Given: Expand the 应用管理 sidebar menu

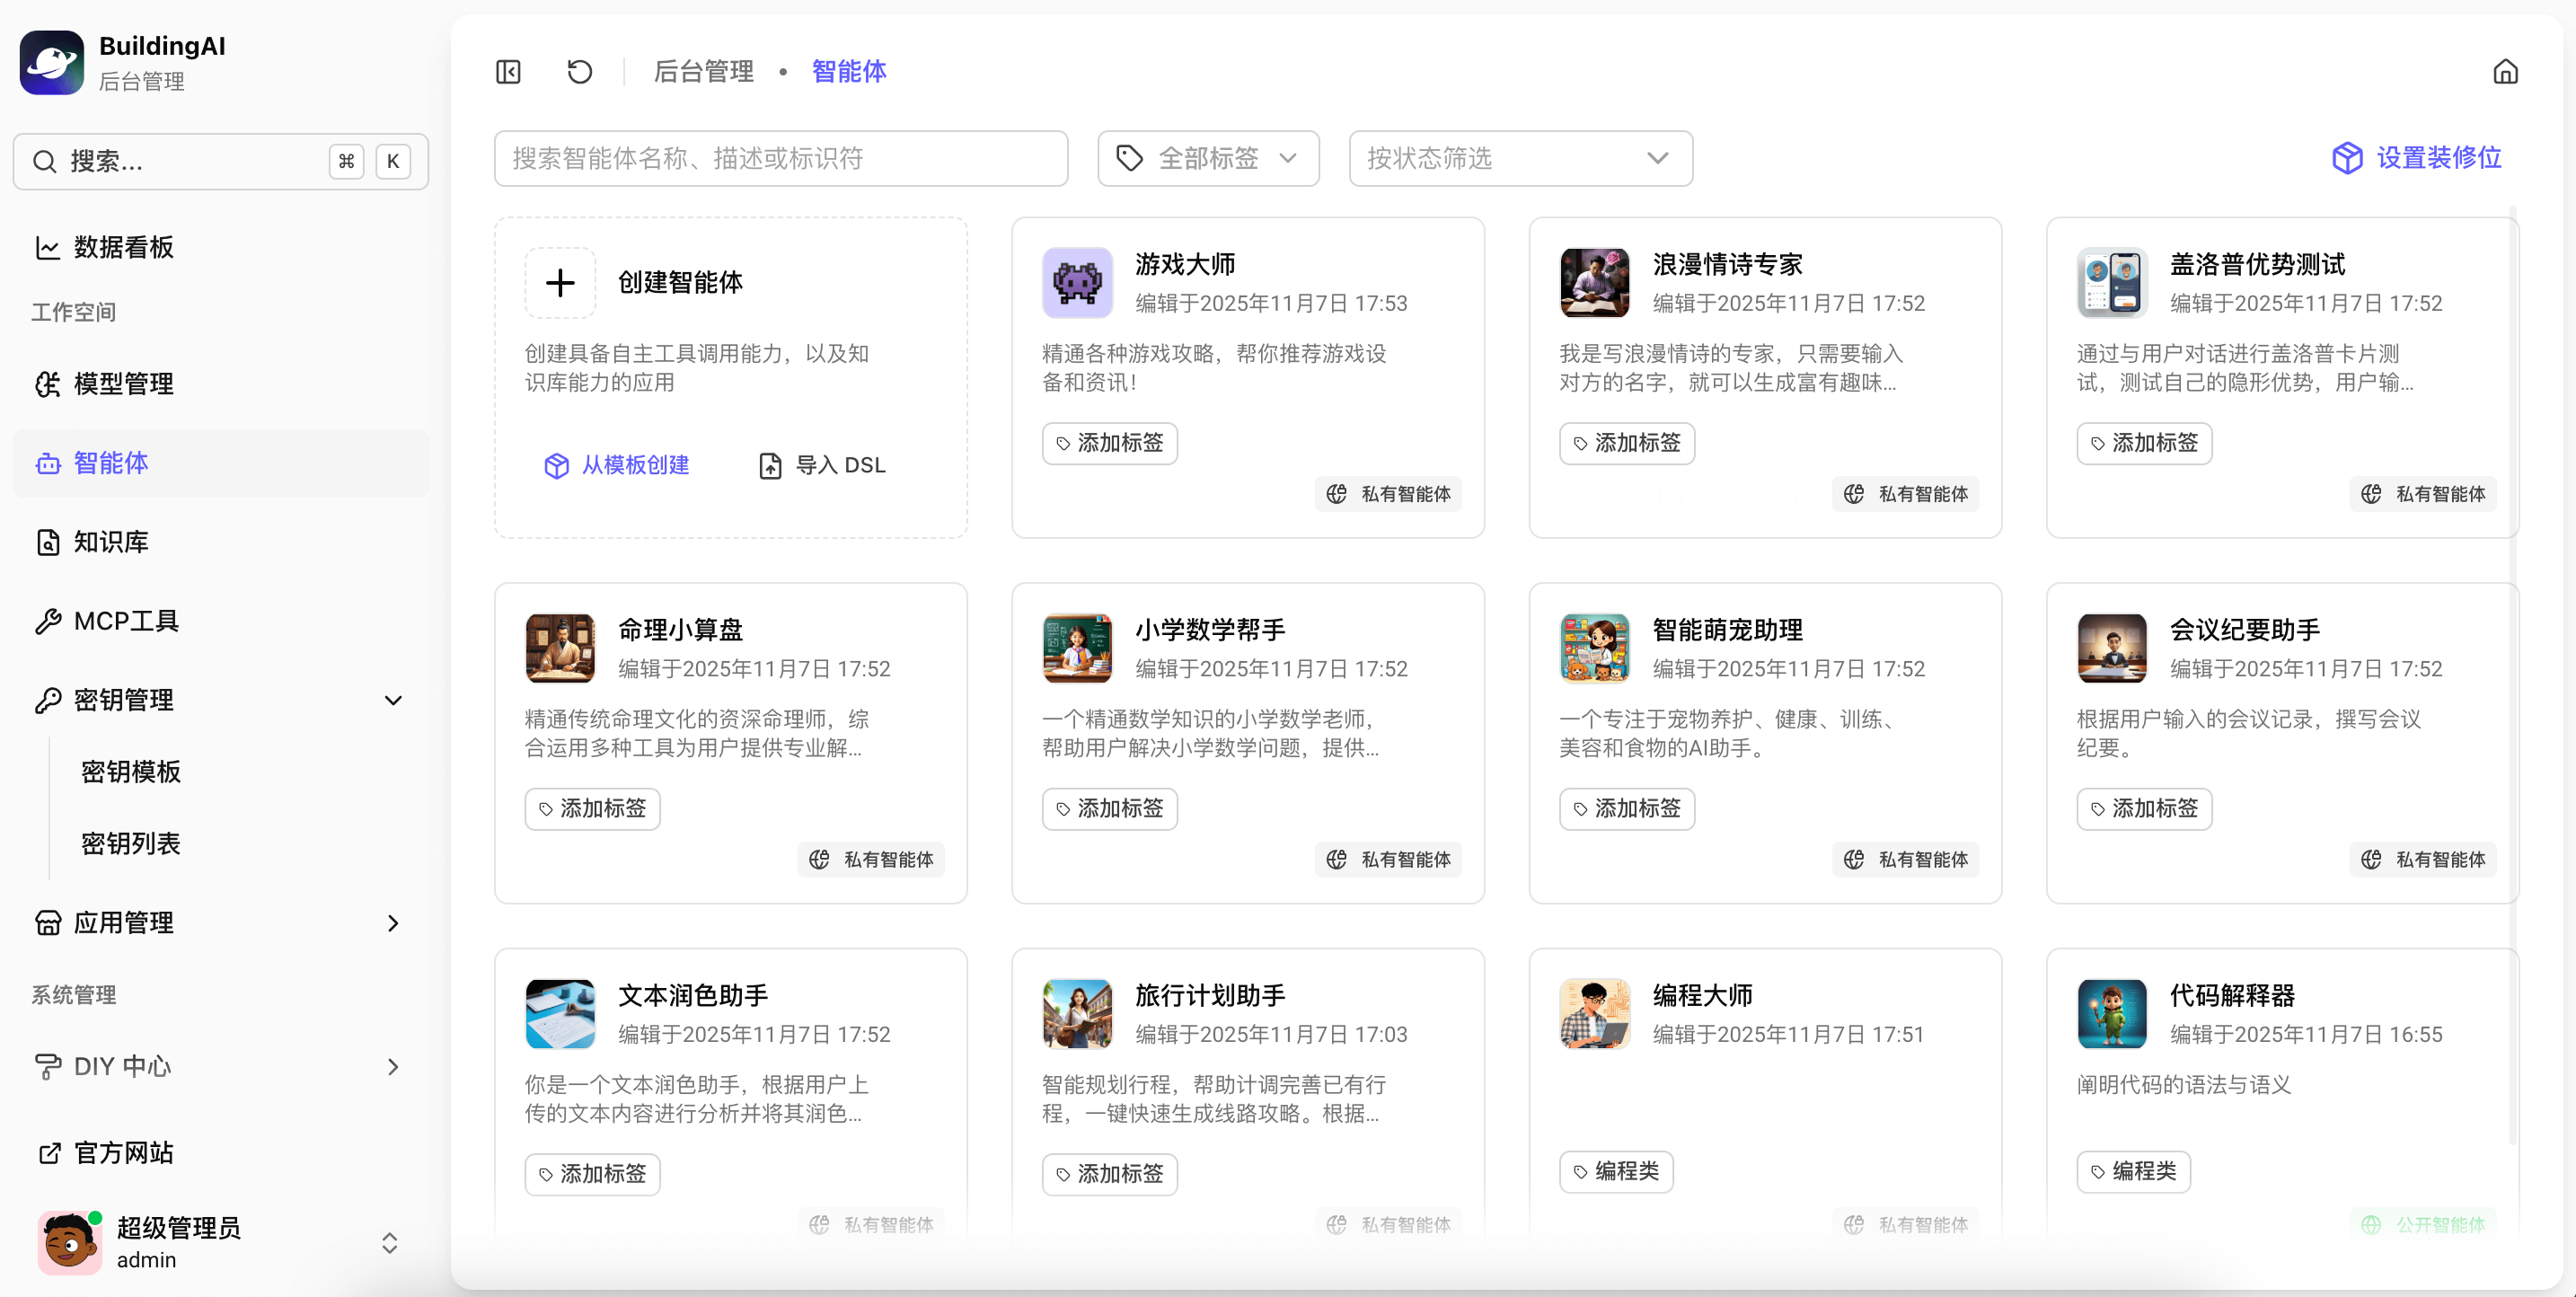Looking at the screenshot, I should 393,923.
